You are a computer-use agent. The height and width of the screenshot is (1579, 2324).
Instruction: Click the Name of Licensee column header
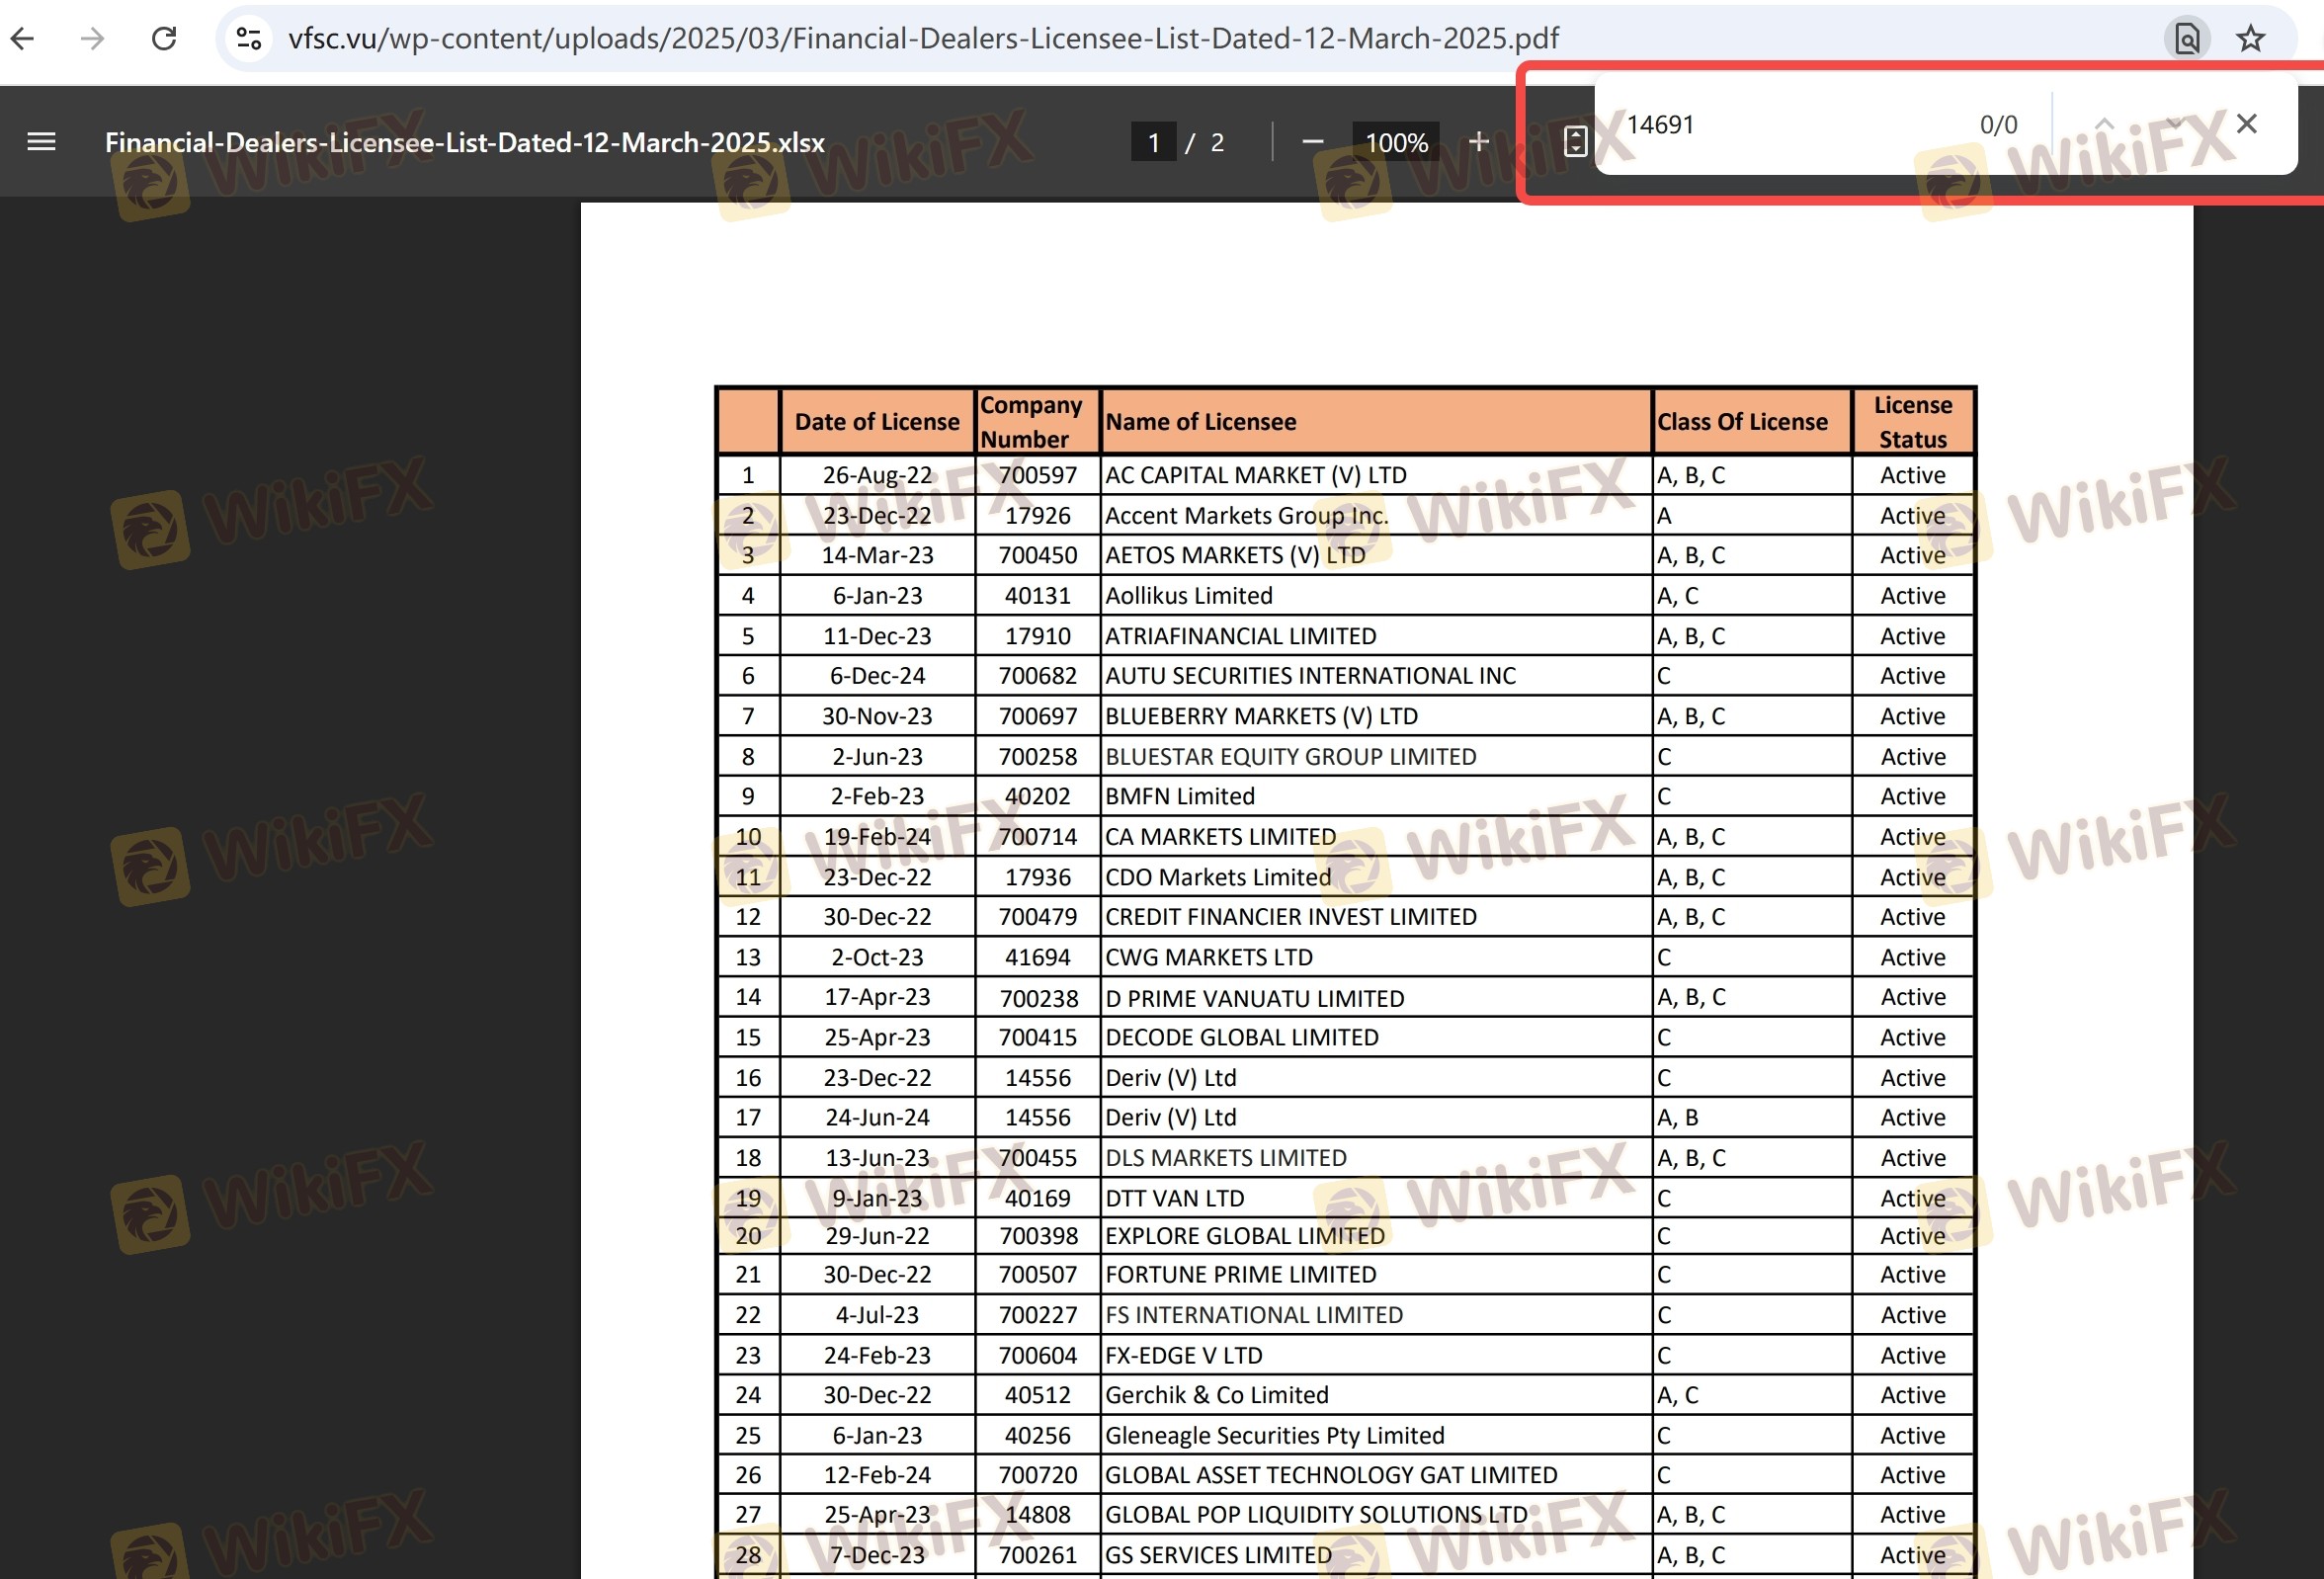pyautogui.click(x=1200, y=422)
